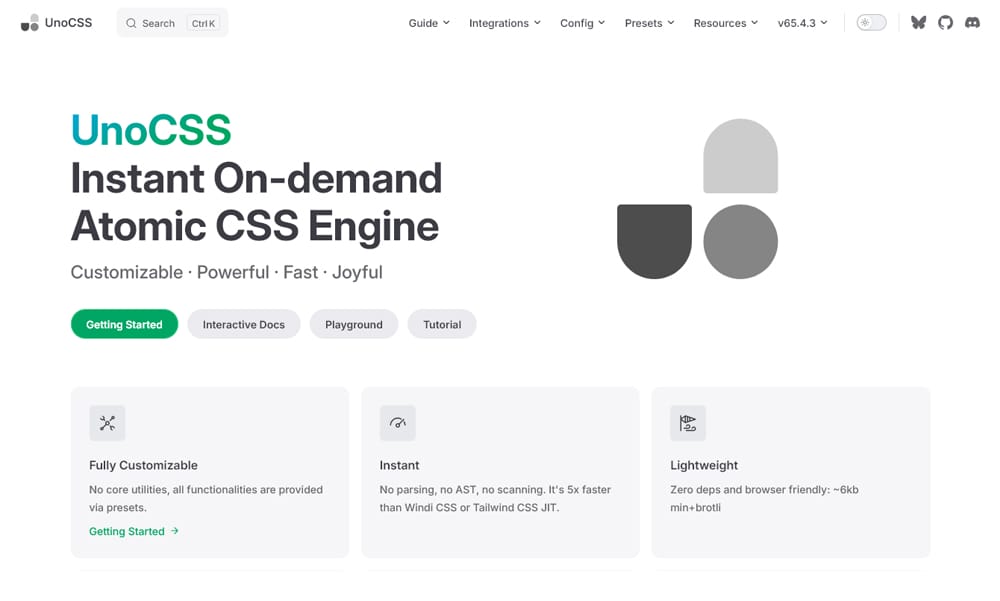Open the v65.4.3 version dropdown

pos(802,23)
